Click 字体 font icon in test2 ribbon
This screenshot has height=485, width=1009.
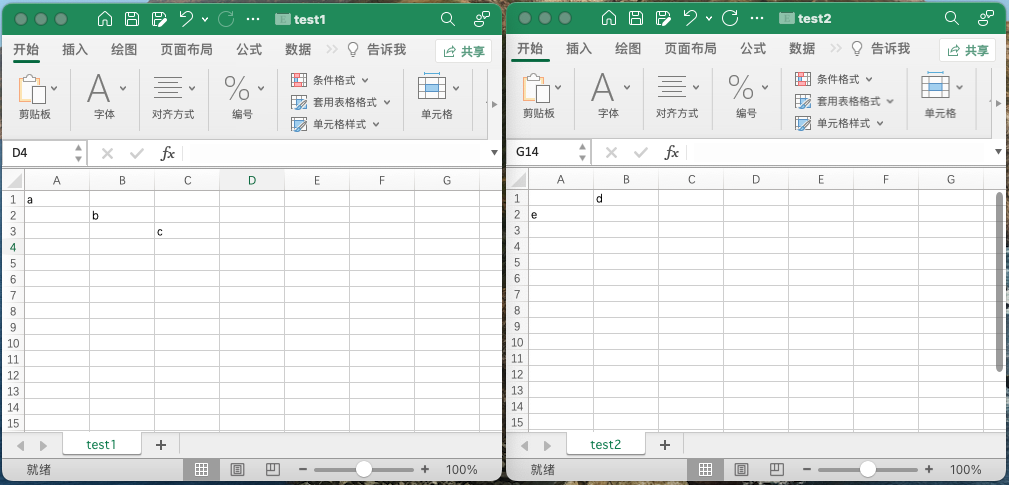click(602, 87)
